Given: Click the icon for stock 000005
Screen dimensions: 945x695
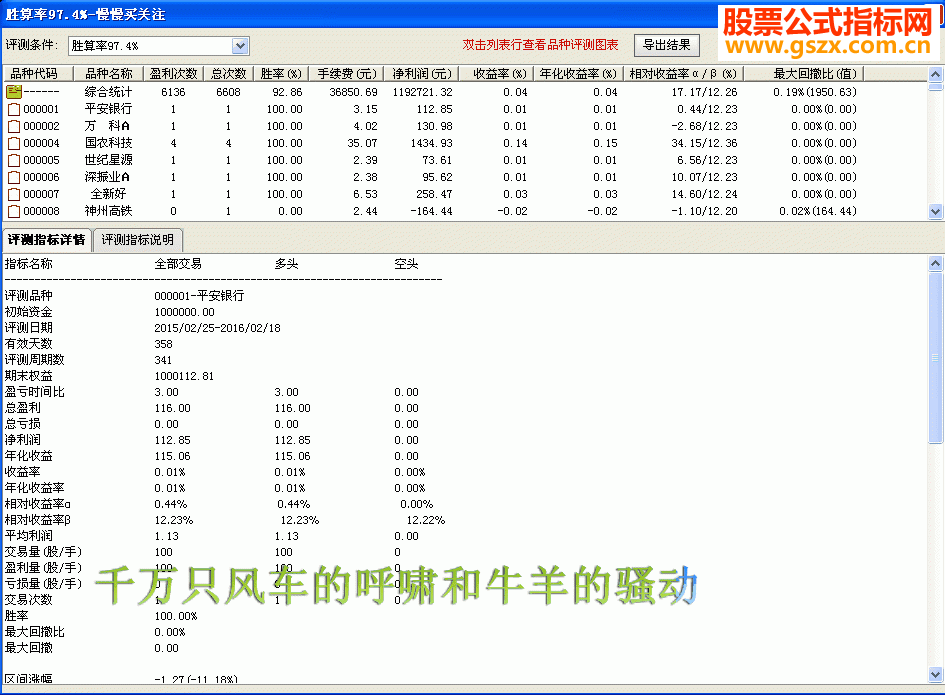Looking at the screenshot, I should (x=14, y=160).
